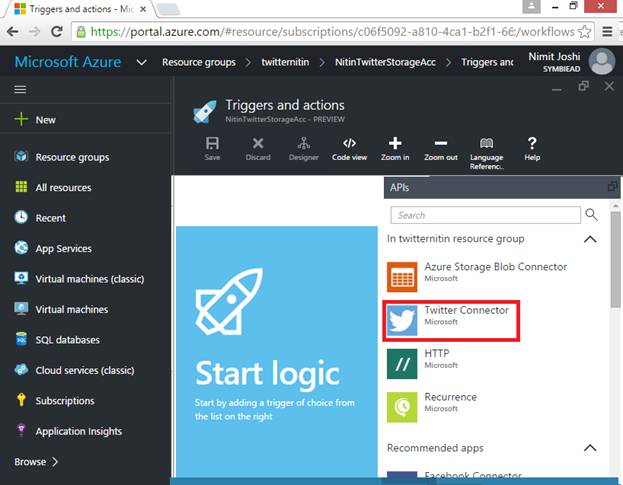
Task: Go to the Microsoft Azure home logo
Action: point(68,62)
